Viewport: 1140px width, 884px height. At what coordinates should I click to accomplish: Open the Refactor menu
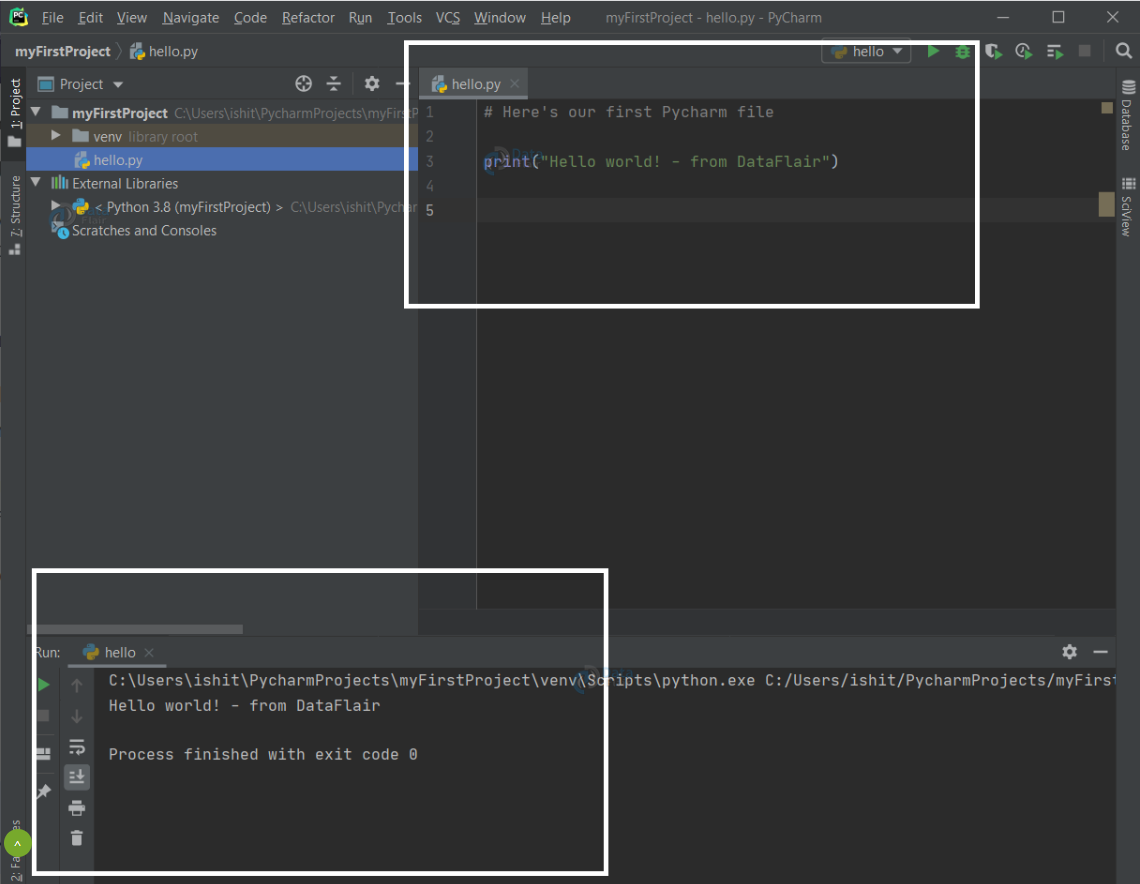pyautogui.click(x=308, y=17)
